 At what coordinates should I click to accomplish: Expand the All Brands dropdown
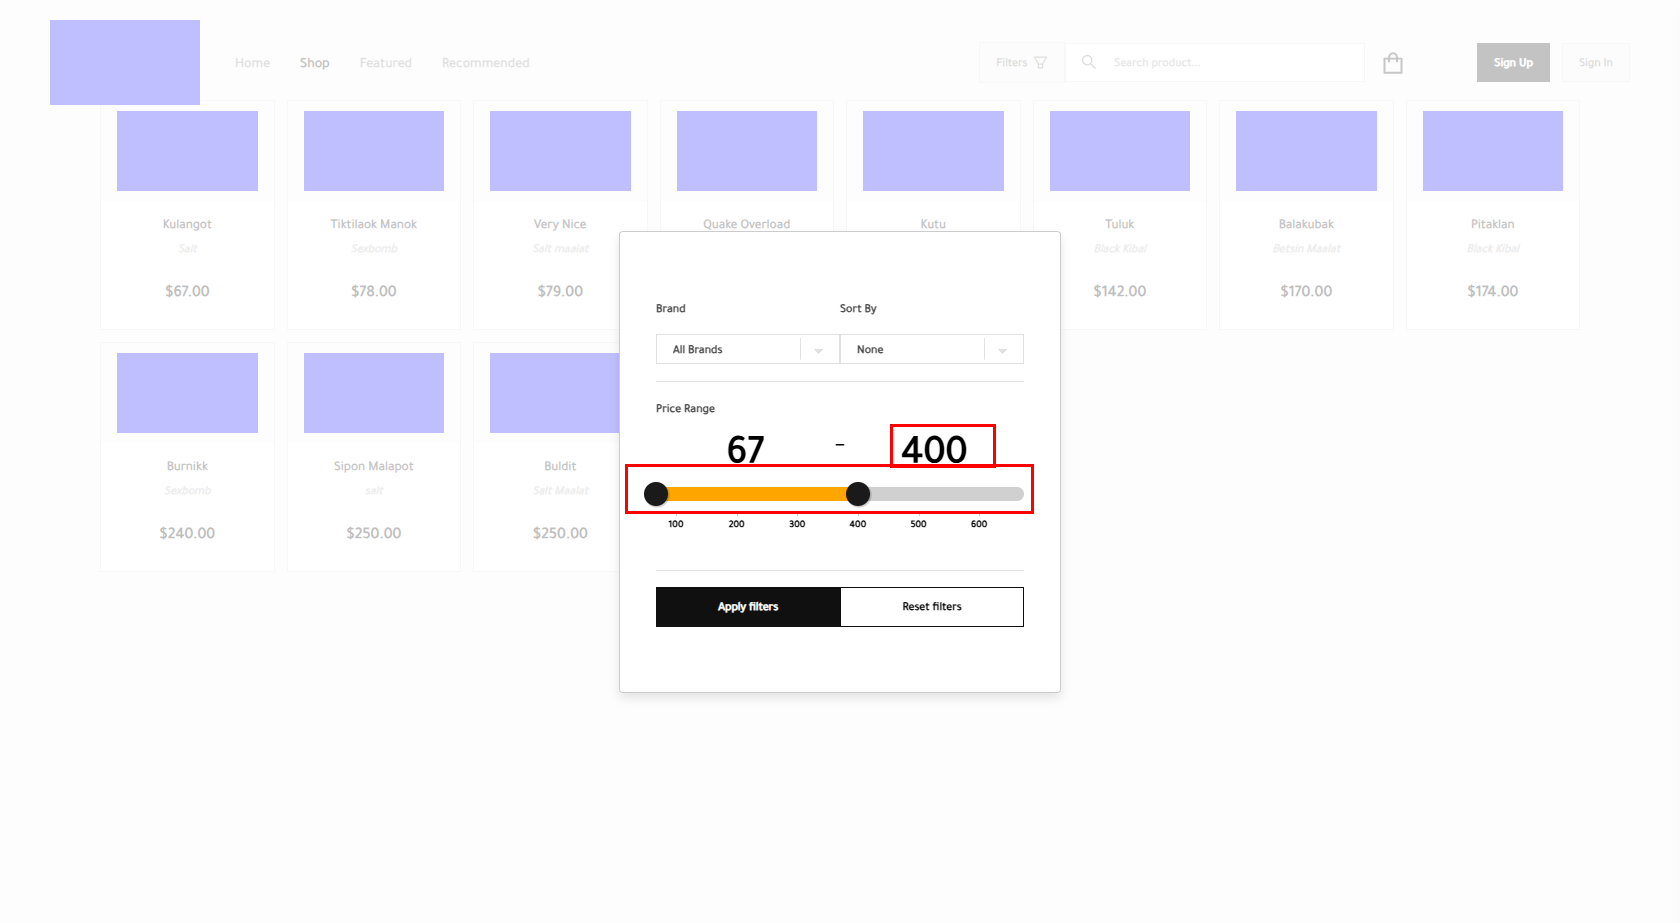point(735,349)
